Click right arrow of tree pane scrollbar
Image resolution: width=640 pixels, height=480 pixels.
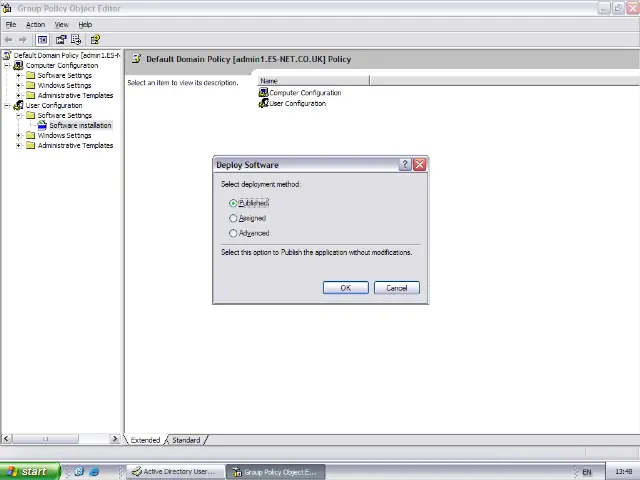point(115,439)
